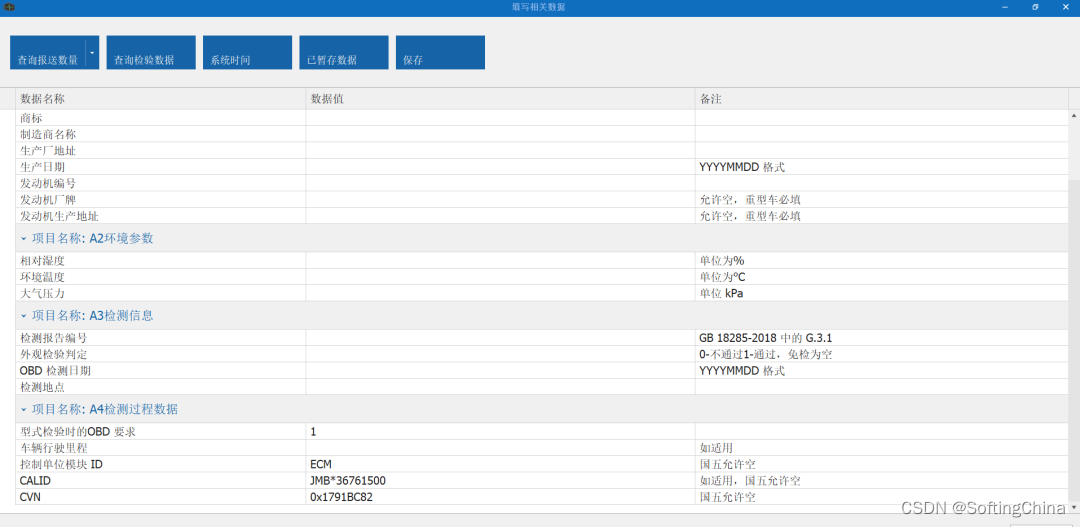Screen dimensions: 1080x527
Task: Open 已暂存数据 saved drafts
Action: point(344,52)
